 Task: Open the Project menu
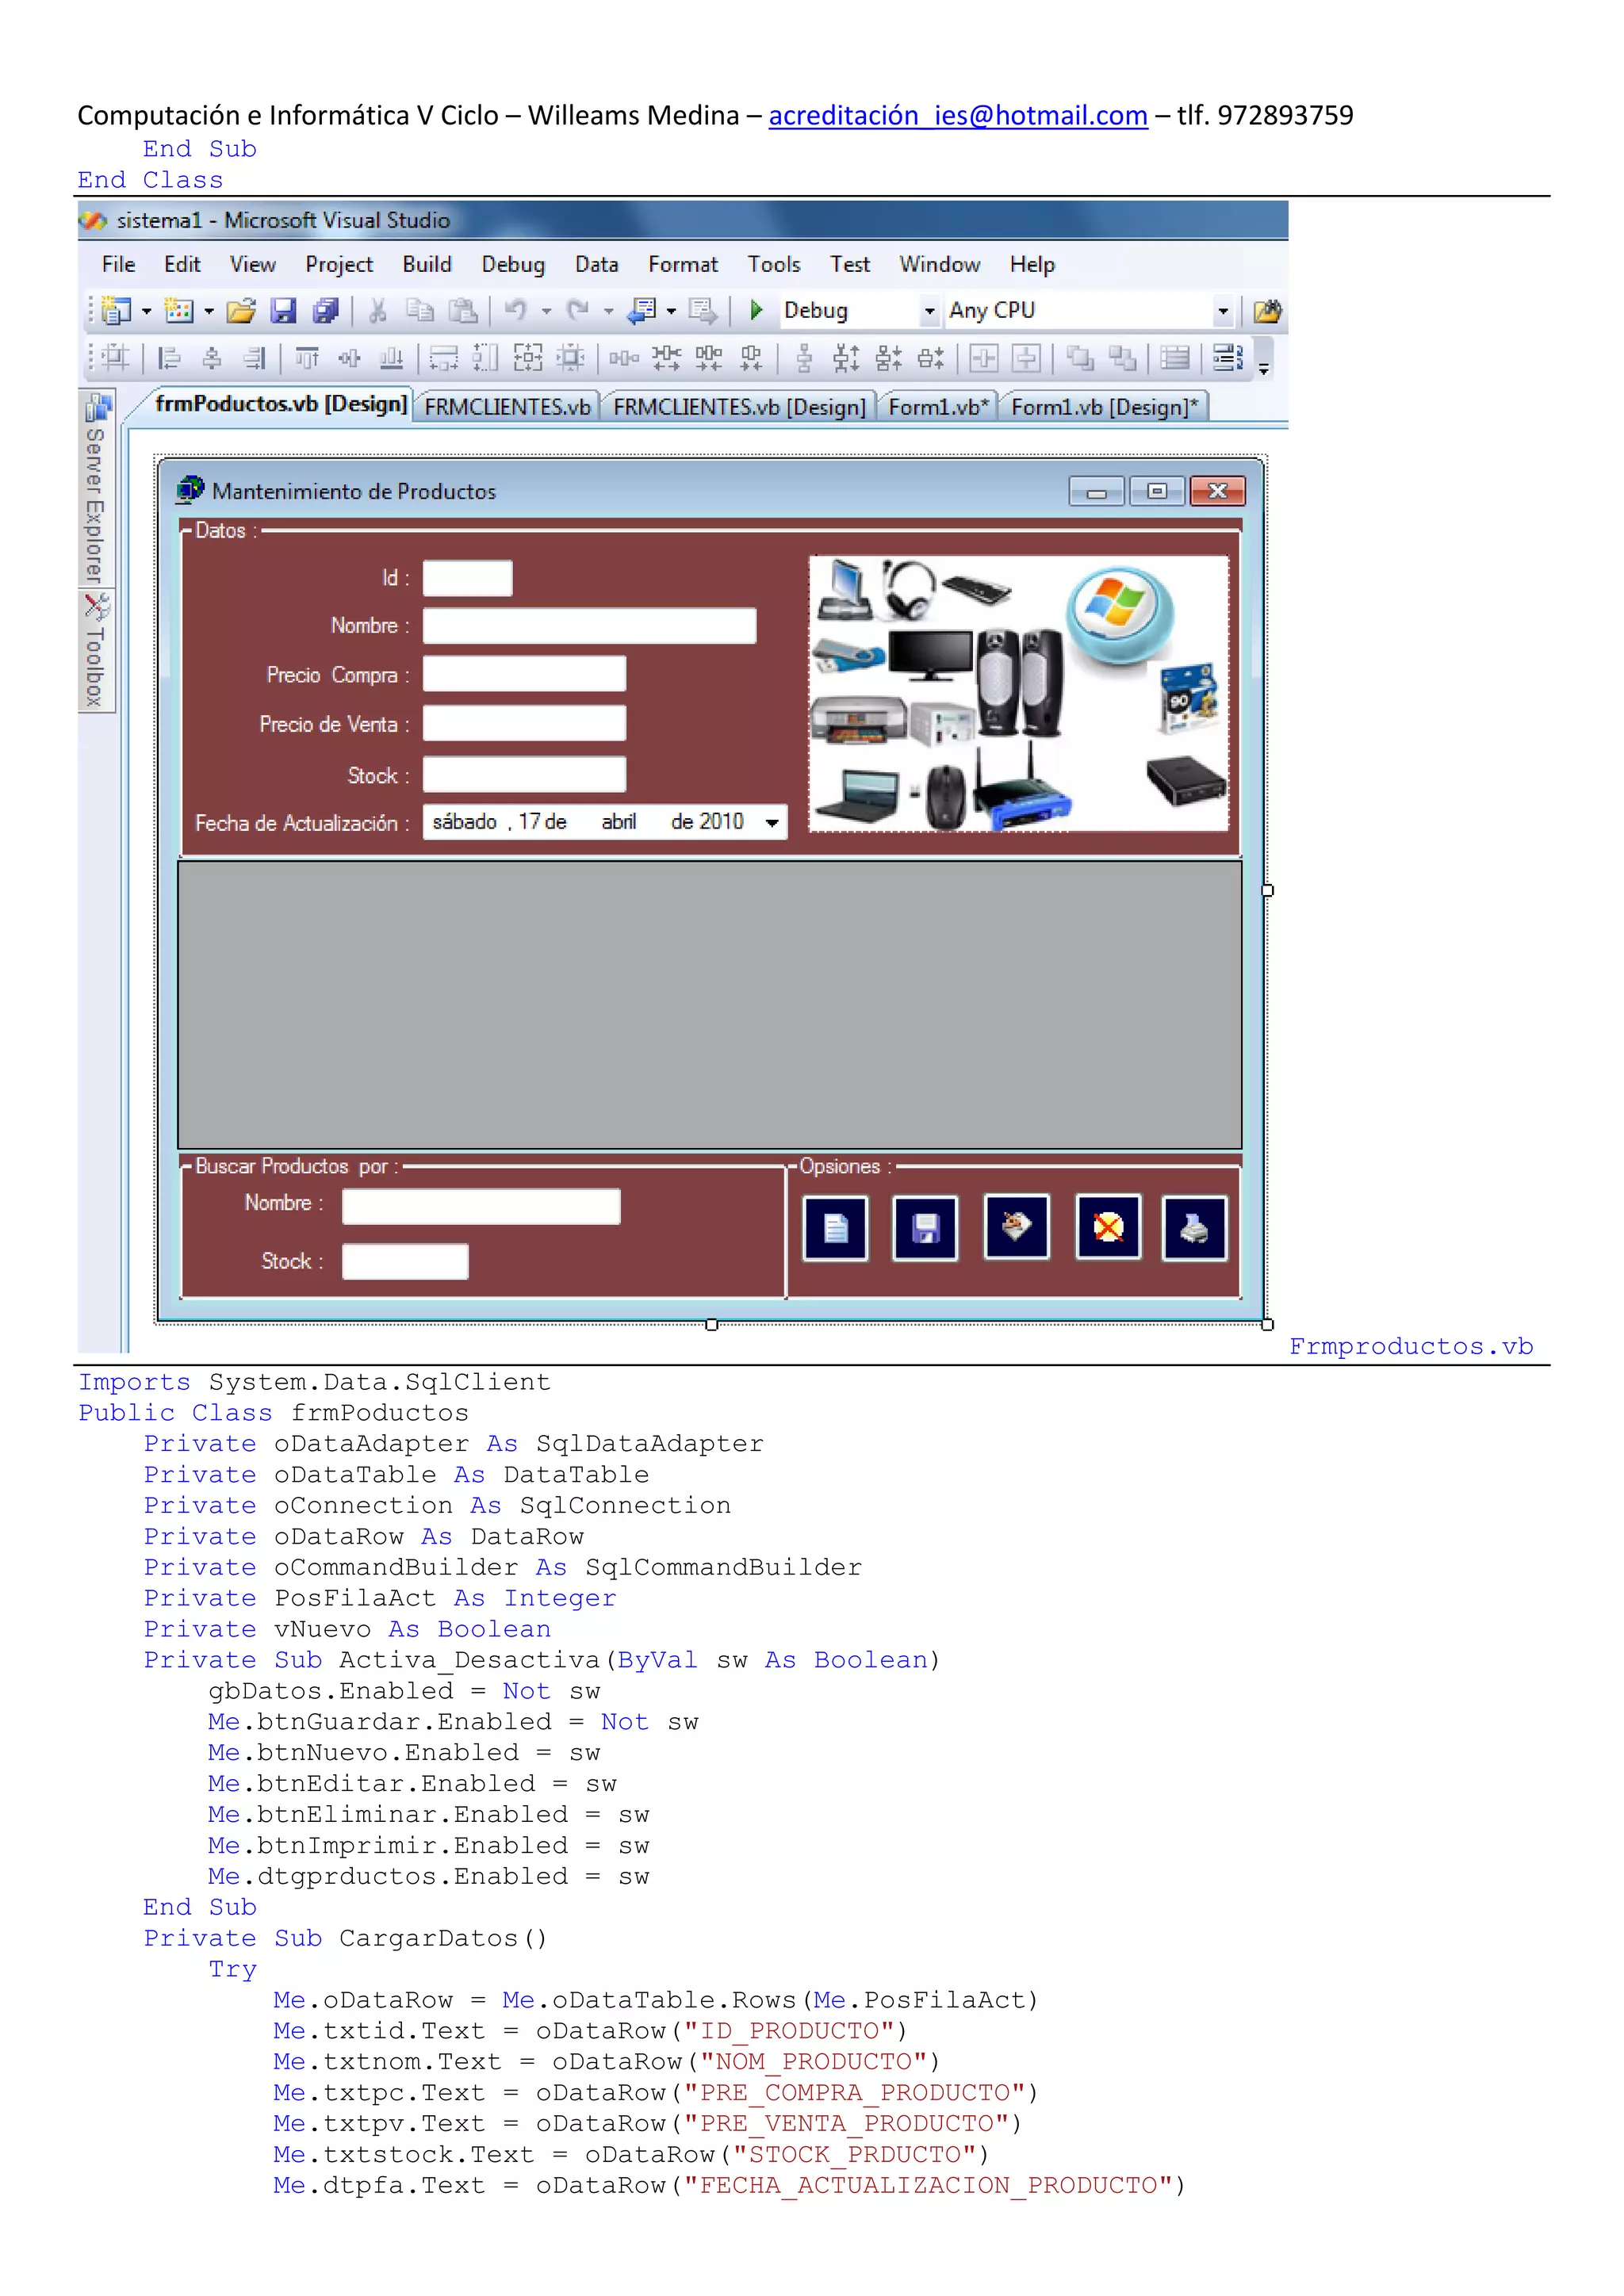[339, 265]
